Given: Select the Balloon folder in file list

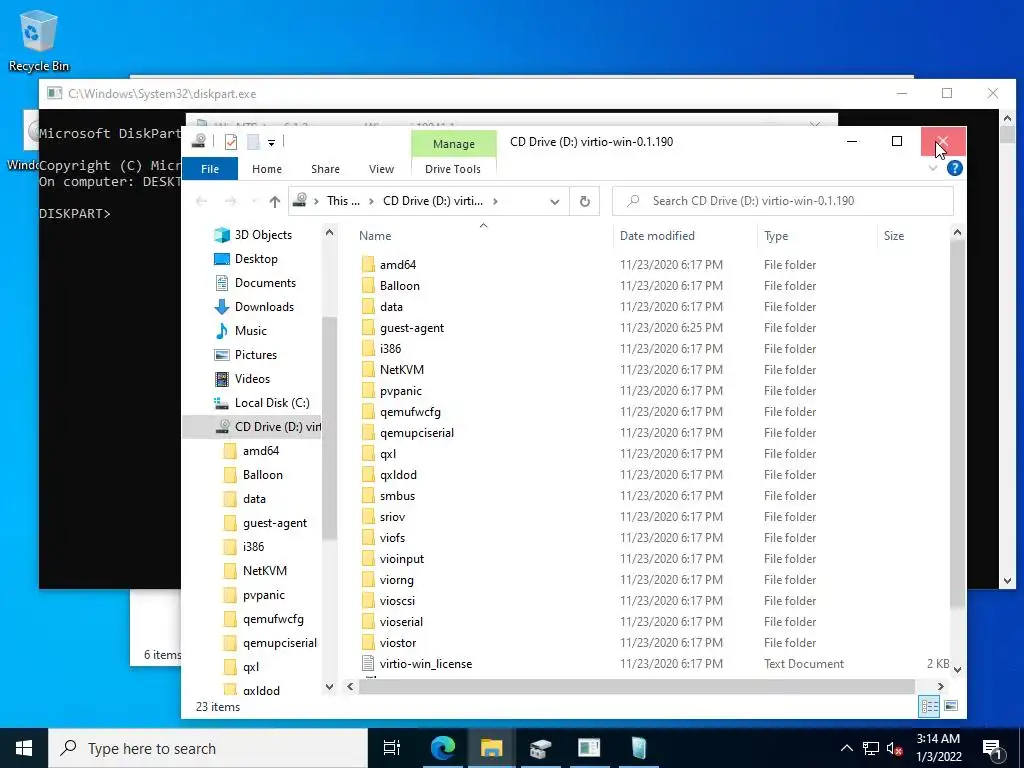Looking at the screenshot, I should (391, 285).
